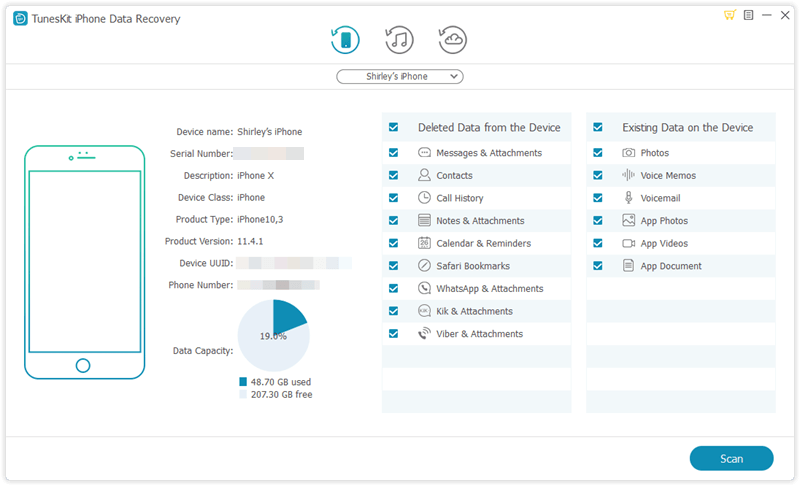
Task: Click the Safari Bookmarks compass icon
Action: [424, 266]
